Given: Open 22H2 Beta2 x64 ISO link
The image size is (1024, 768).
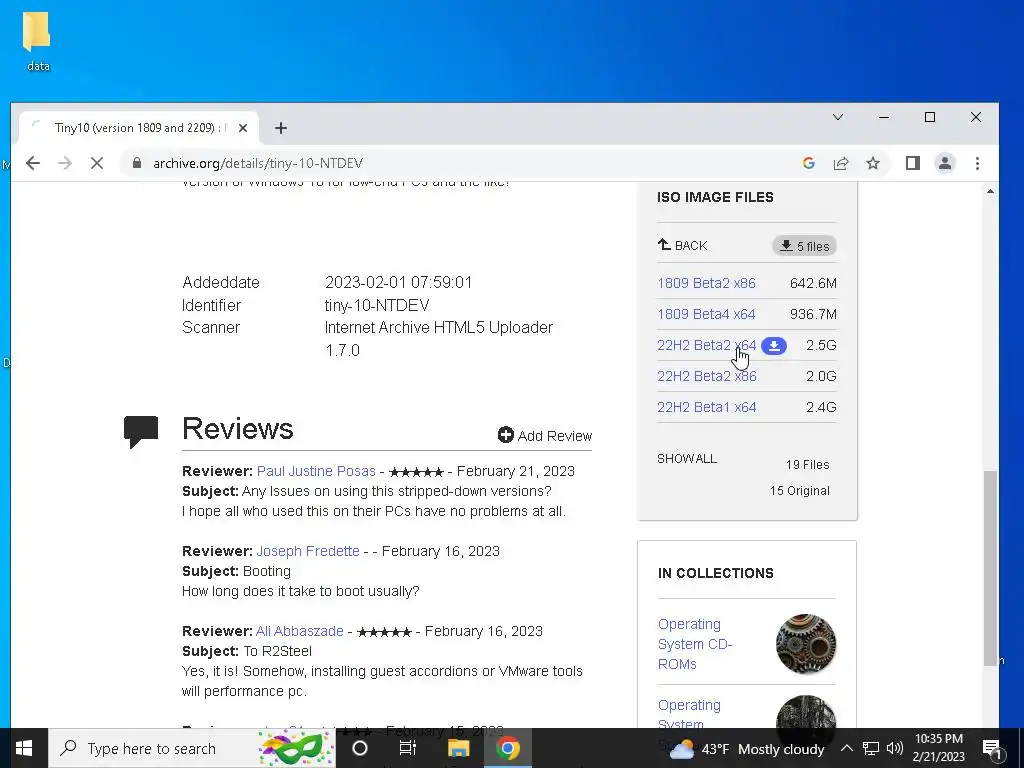Looking at the screenshot, I should point(706,345).
